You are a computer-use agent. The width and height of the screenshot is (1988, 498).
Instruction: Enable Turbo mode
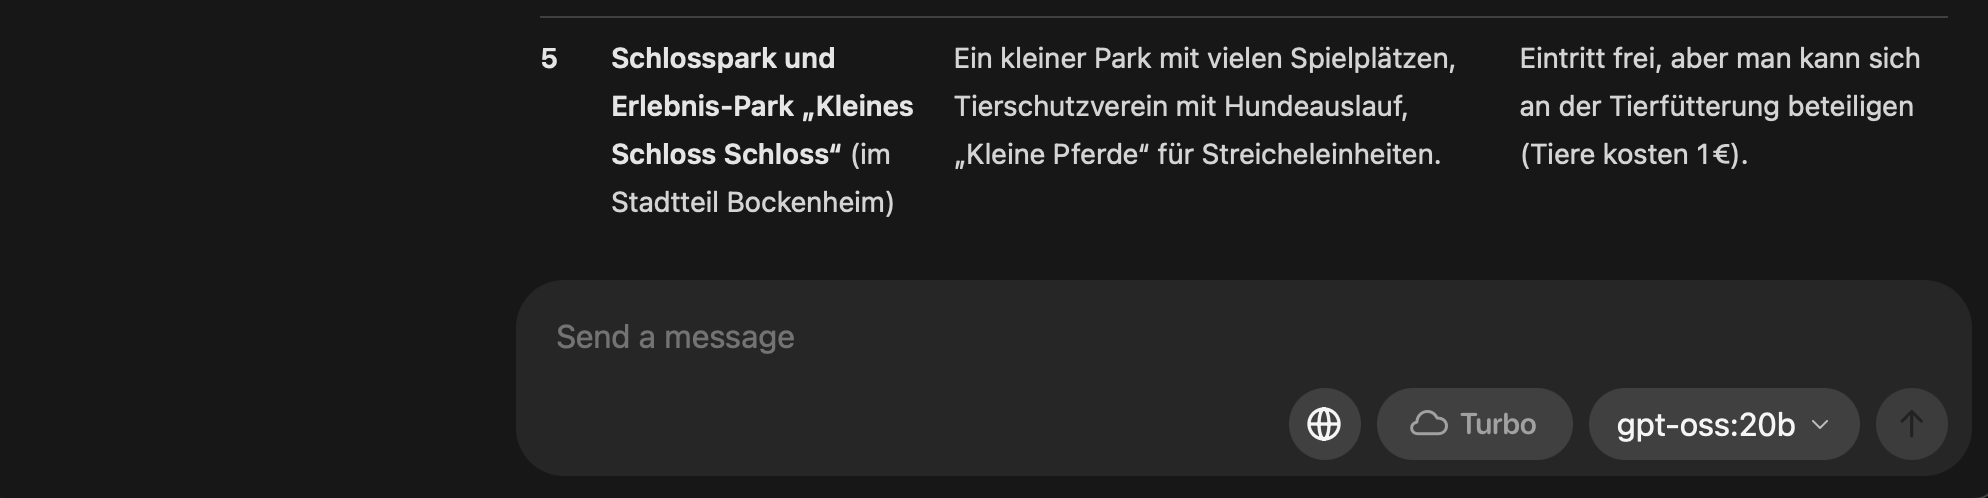(x=1474, y=424)
